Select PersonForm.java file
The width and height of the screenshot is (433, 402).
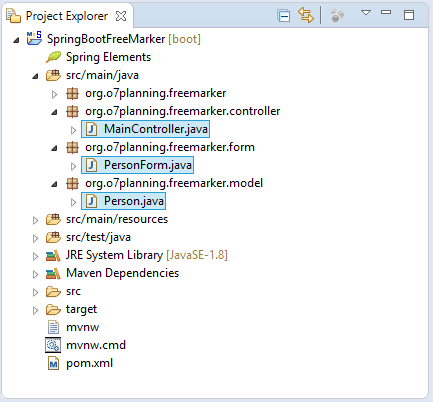tap(137, 165)
